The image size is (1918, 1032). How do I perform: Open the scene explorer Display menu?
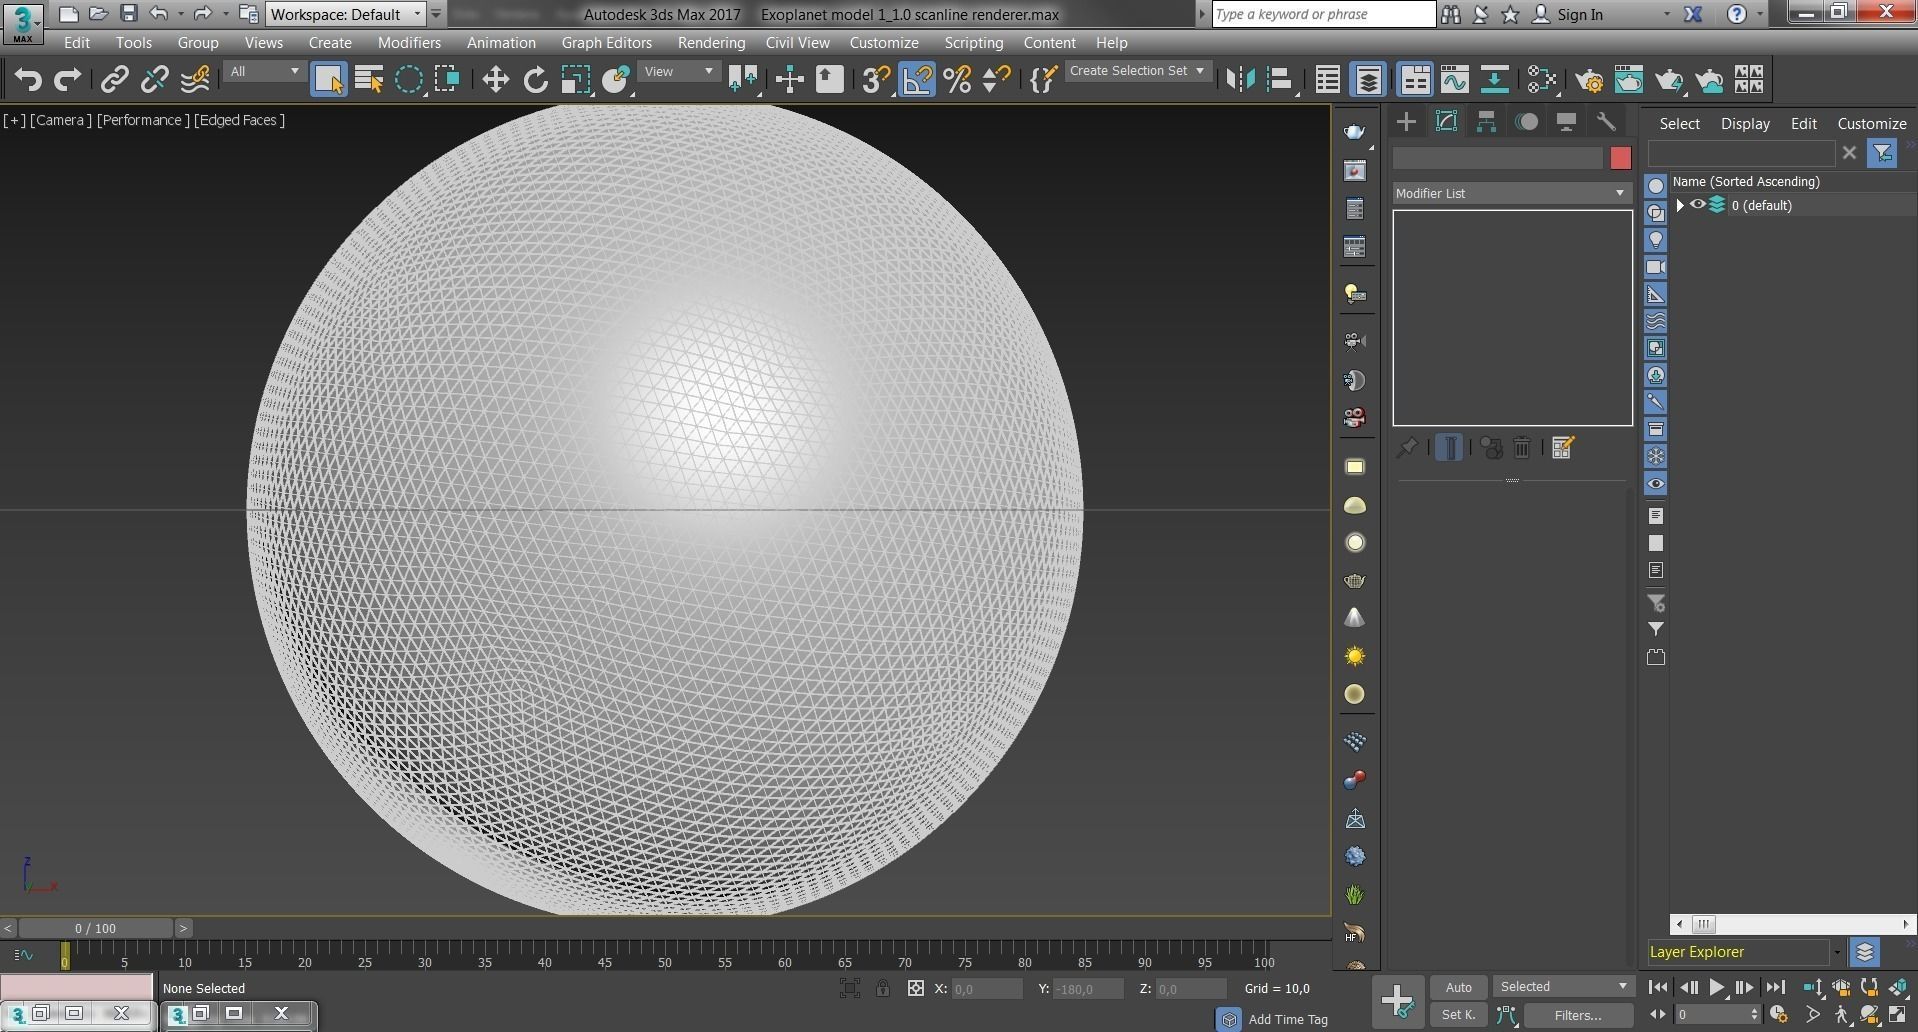1745,124
